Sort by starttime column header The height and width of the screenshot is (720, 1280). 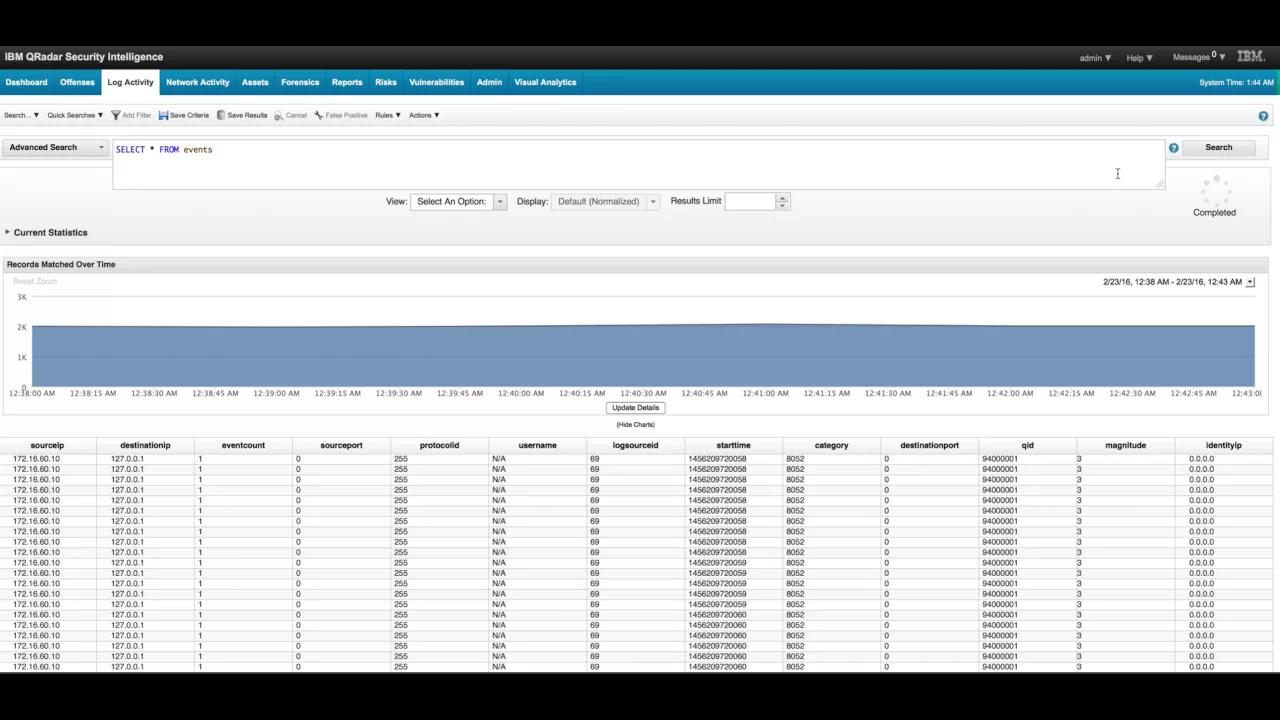(733, 445)
